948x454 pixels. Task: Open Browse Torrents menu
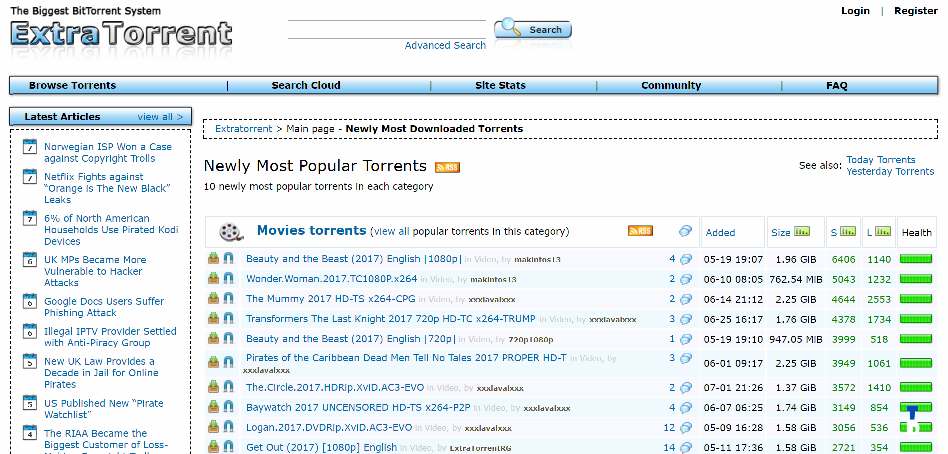pos(73,85)
